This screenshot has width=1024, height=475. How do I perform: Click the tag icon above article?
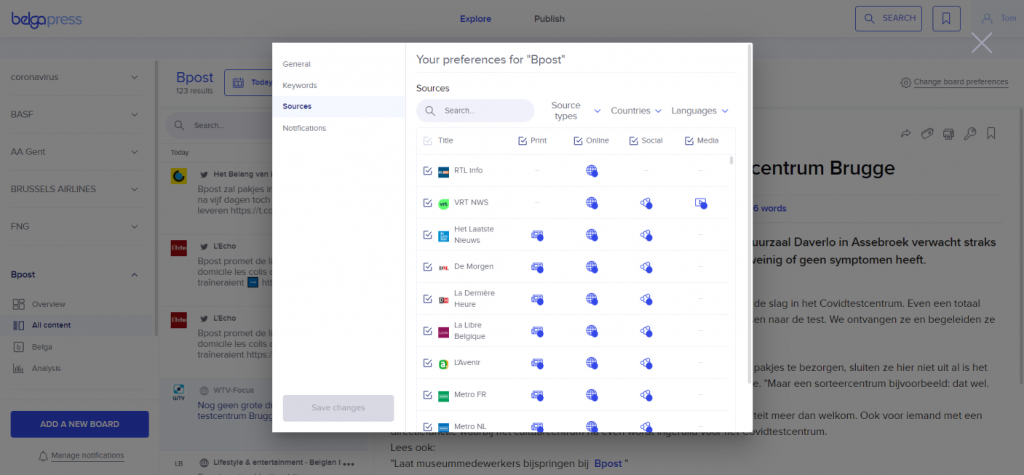pos(927,134)
